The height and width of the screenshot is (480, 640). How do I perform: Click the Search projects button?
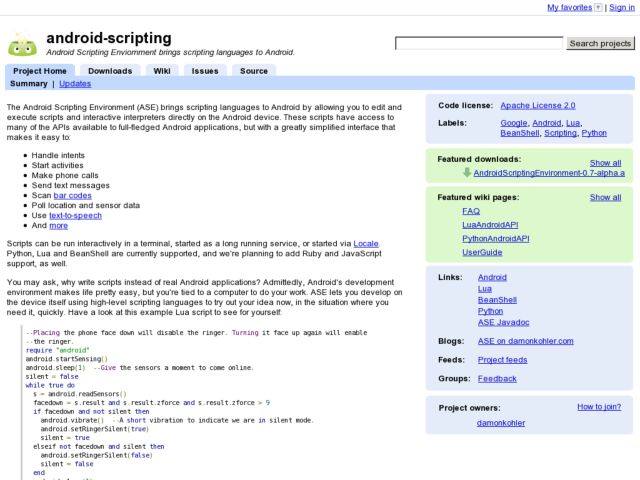[600, 43]
